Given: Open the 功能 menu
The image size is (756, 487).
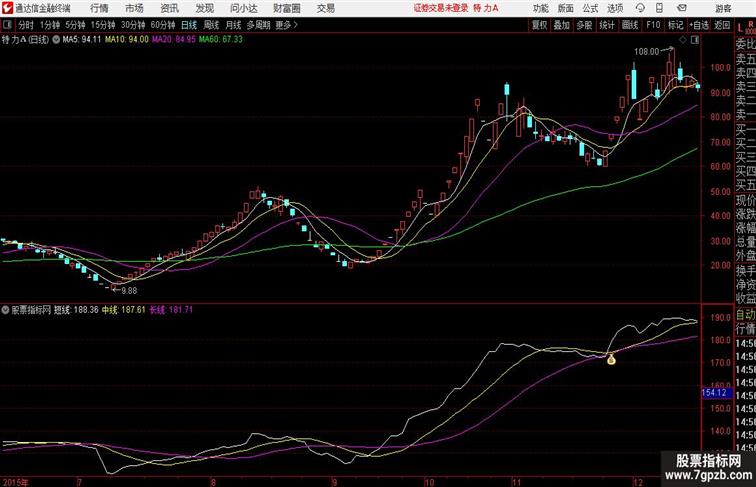Looking at the screenshot, I should [540, 8].
